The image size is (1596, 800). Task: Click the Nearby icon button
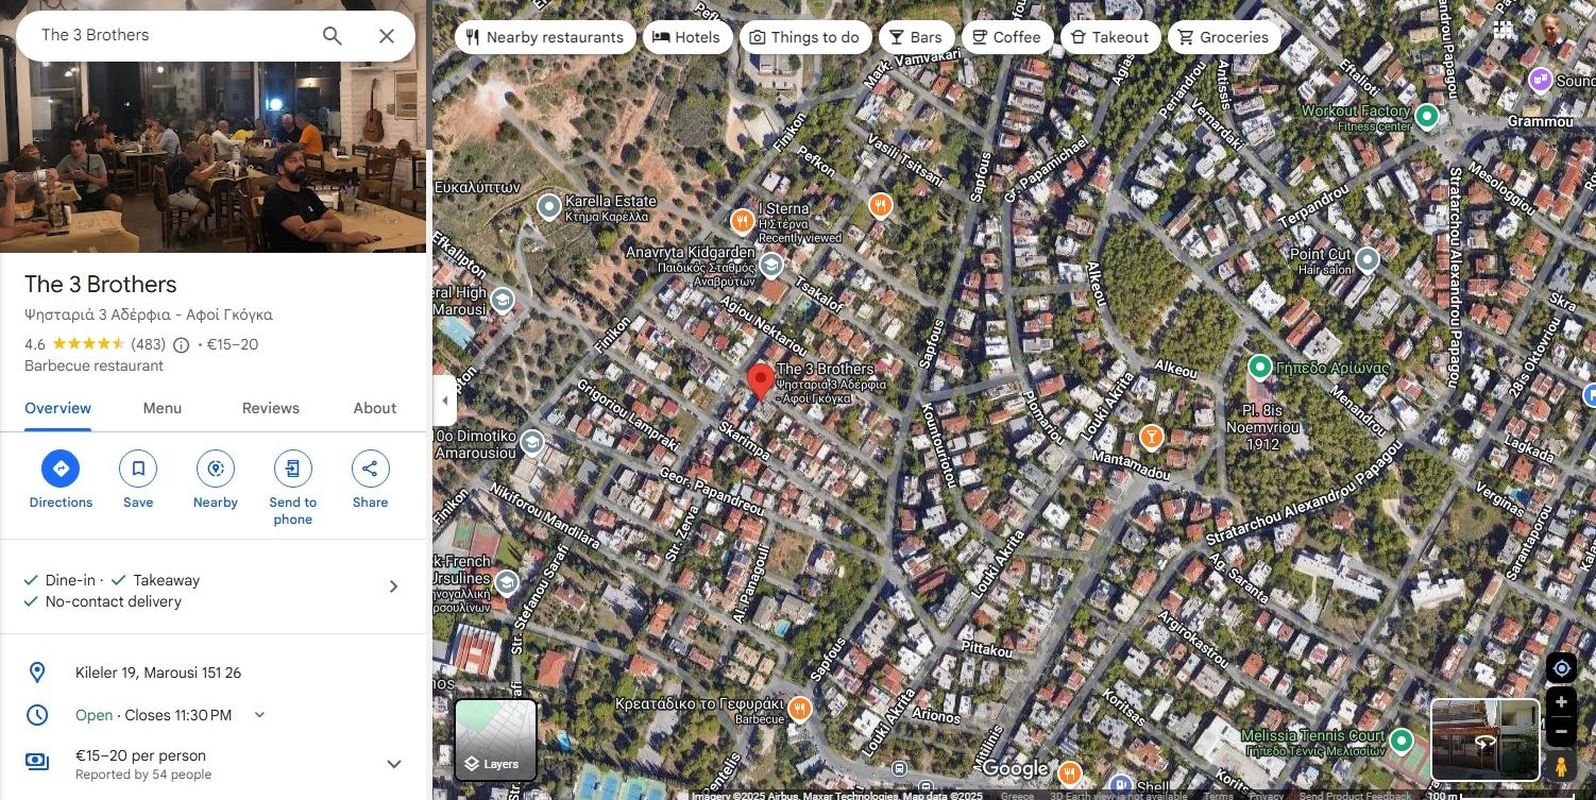tap(215, 468)
